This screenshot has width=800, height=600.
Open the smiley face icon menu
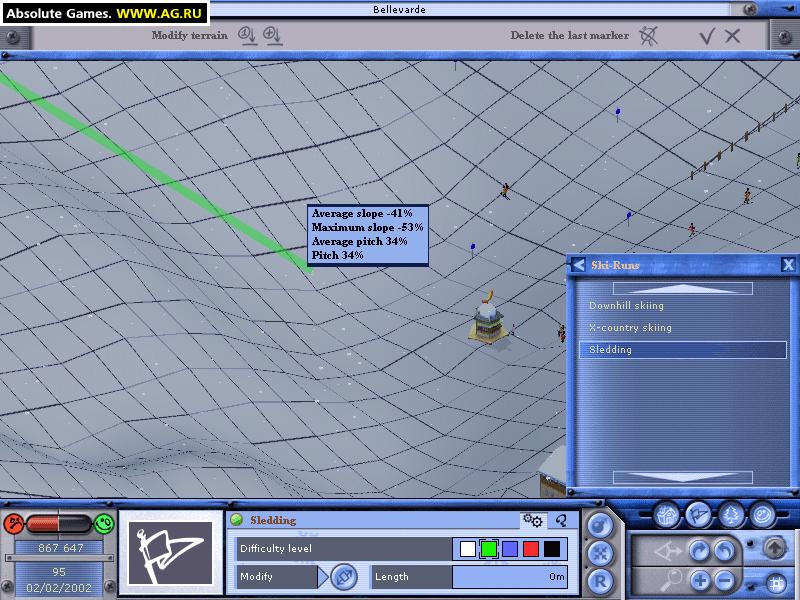[763, 516]
